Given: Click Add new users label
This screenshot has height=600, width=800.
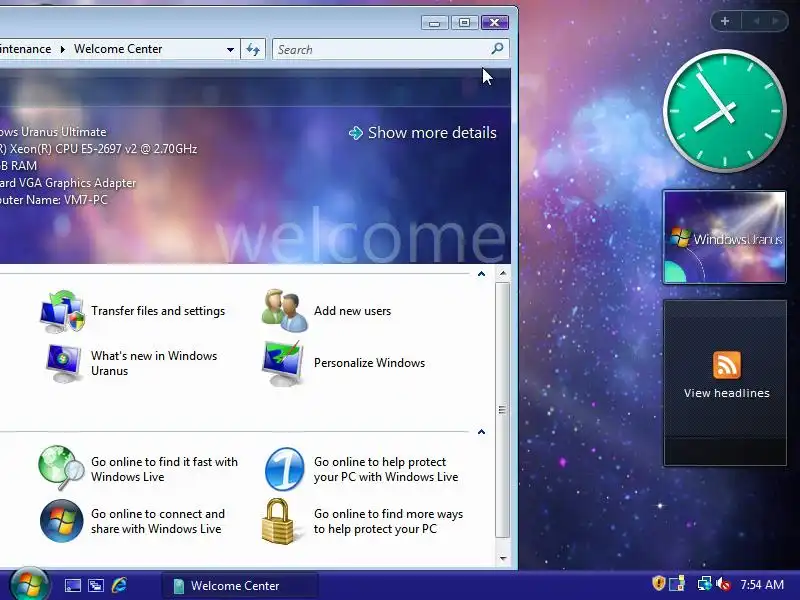Looking at the screenshot, I should click(353, 311).
